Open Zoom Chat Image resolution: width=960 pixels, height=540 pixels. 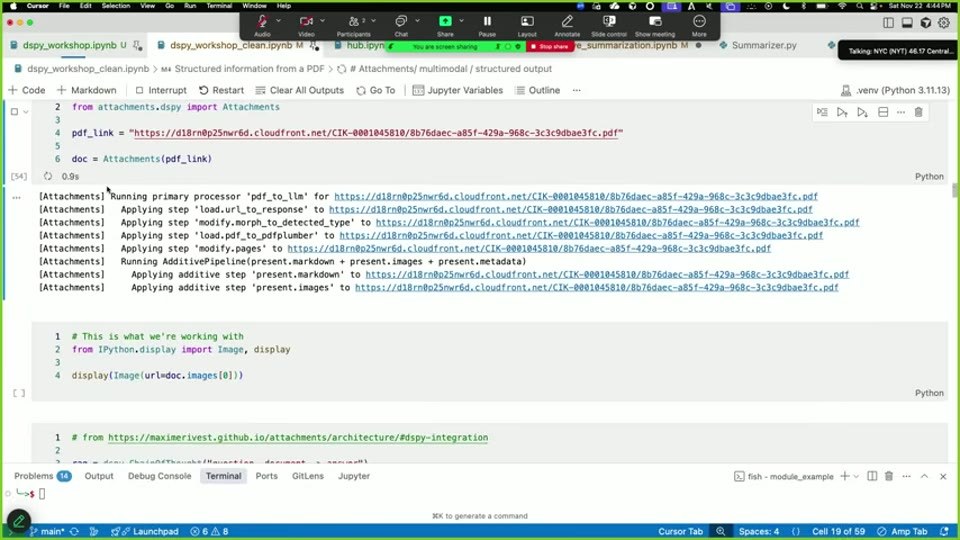401,24
